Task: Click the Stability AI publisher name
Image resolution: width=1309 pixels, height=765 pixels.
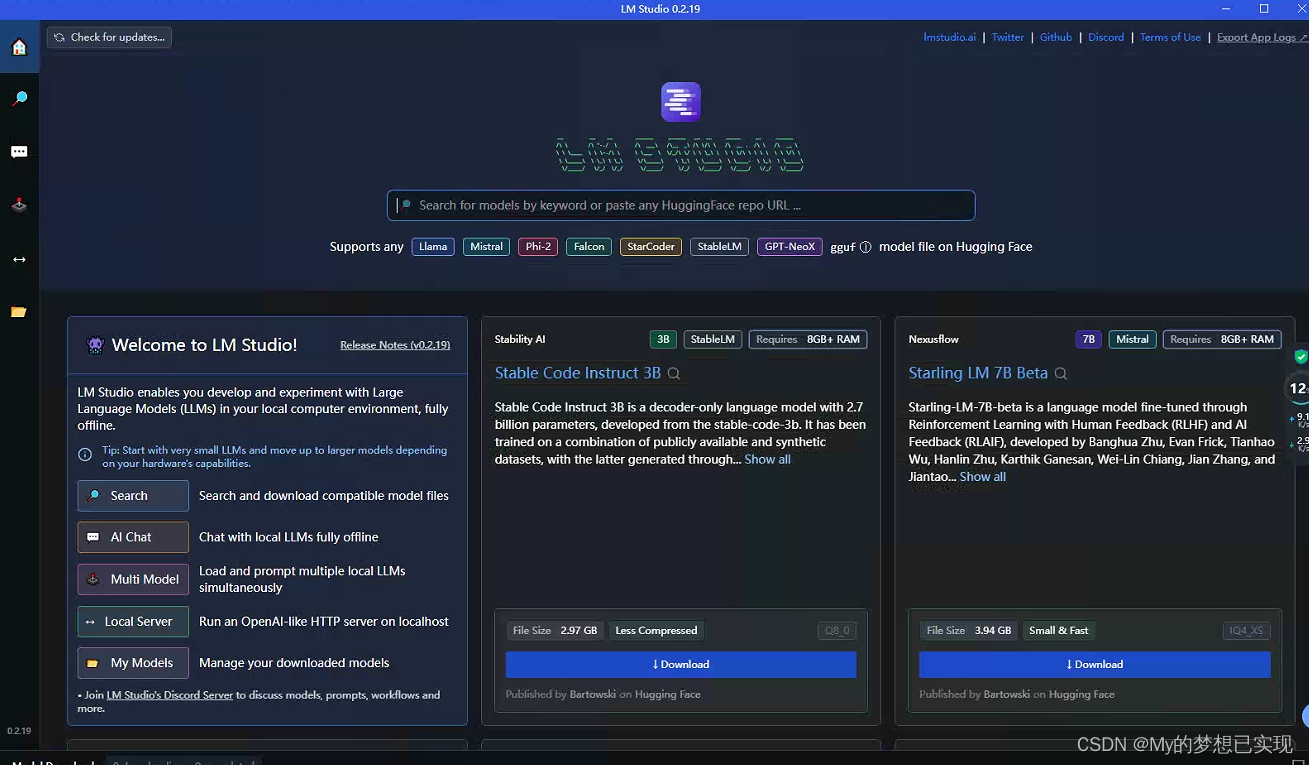Action: pyautogui.click(x=520, y=340)
